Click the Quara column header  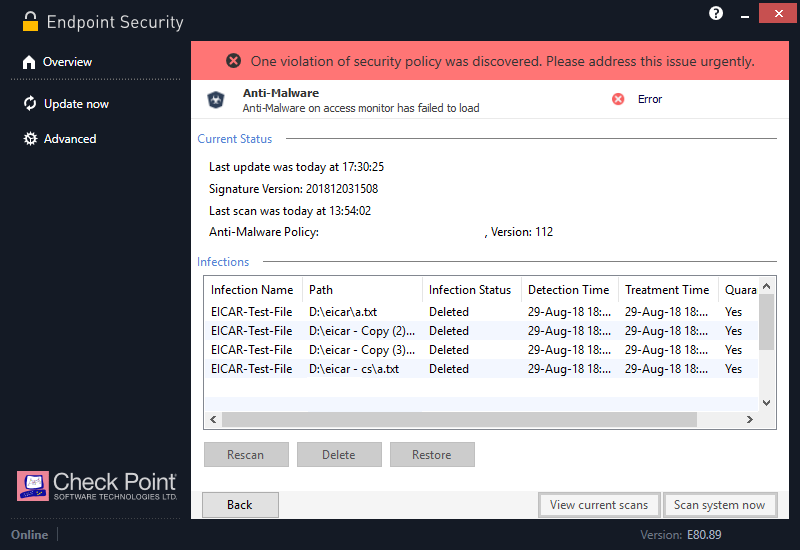coord(739,290)
